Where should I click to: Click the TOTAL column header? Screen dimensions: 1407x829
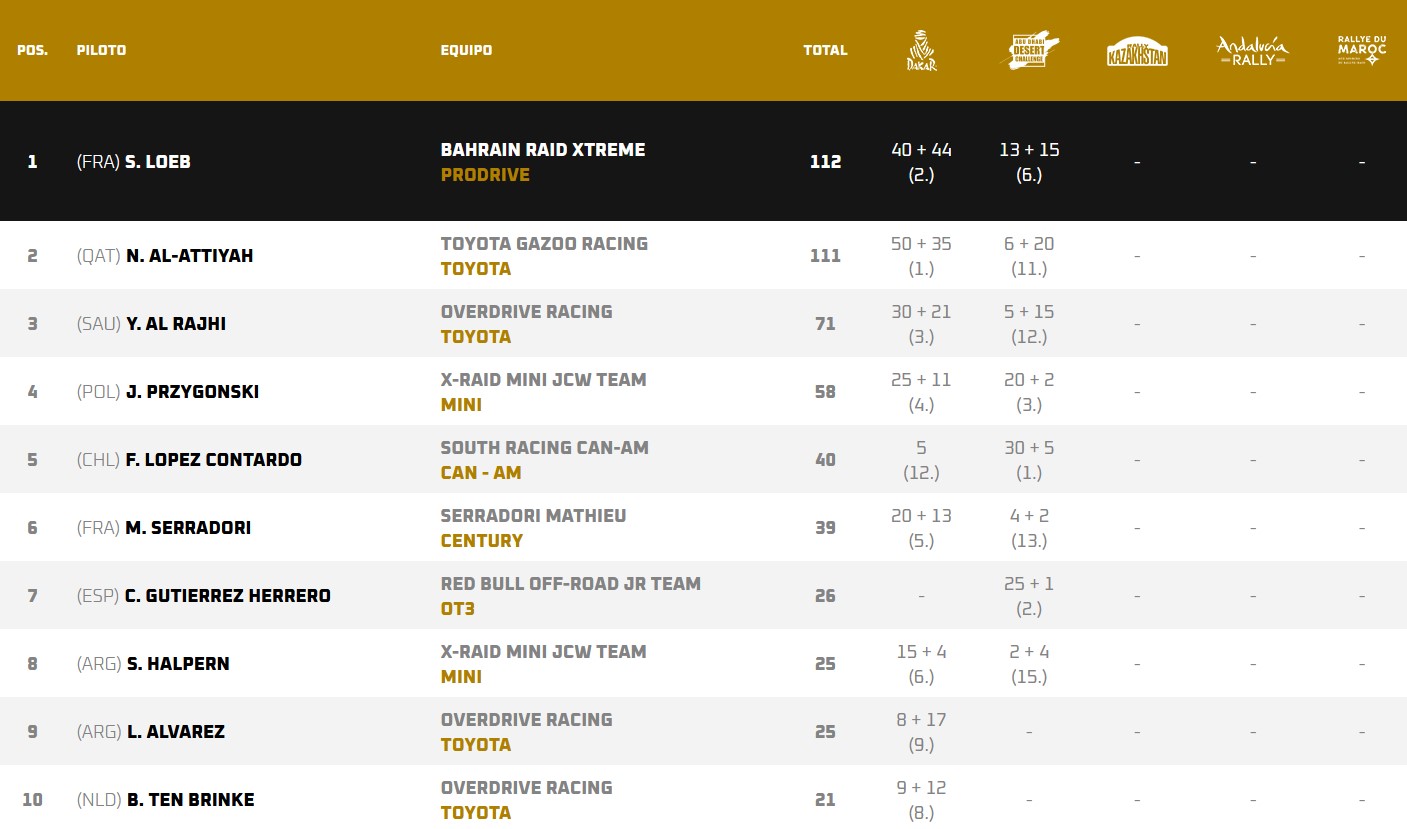tap(825, 50)
